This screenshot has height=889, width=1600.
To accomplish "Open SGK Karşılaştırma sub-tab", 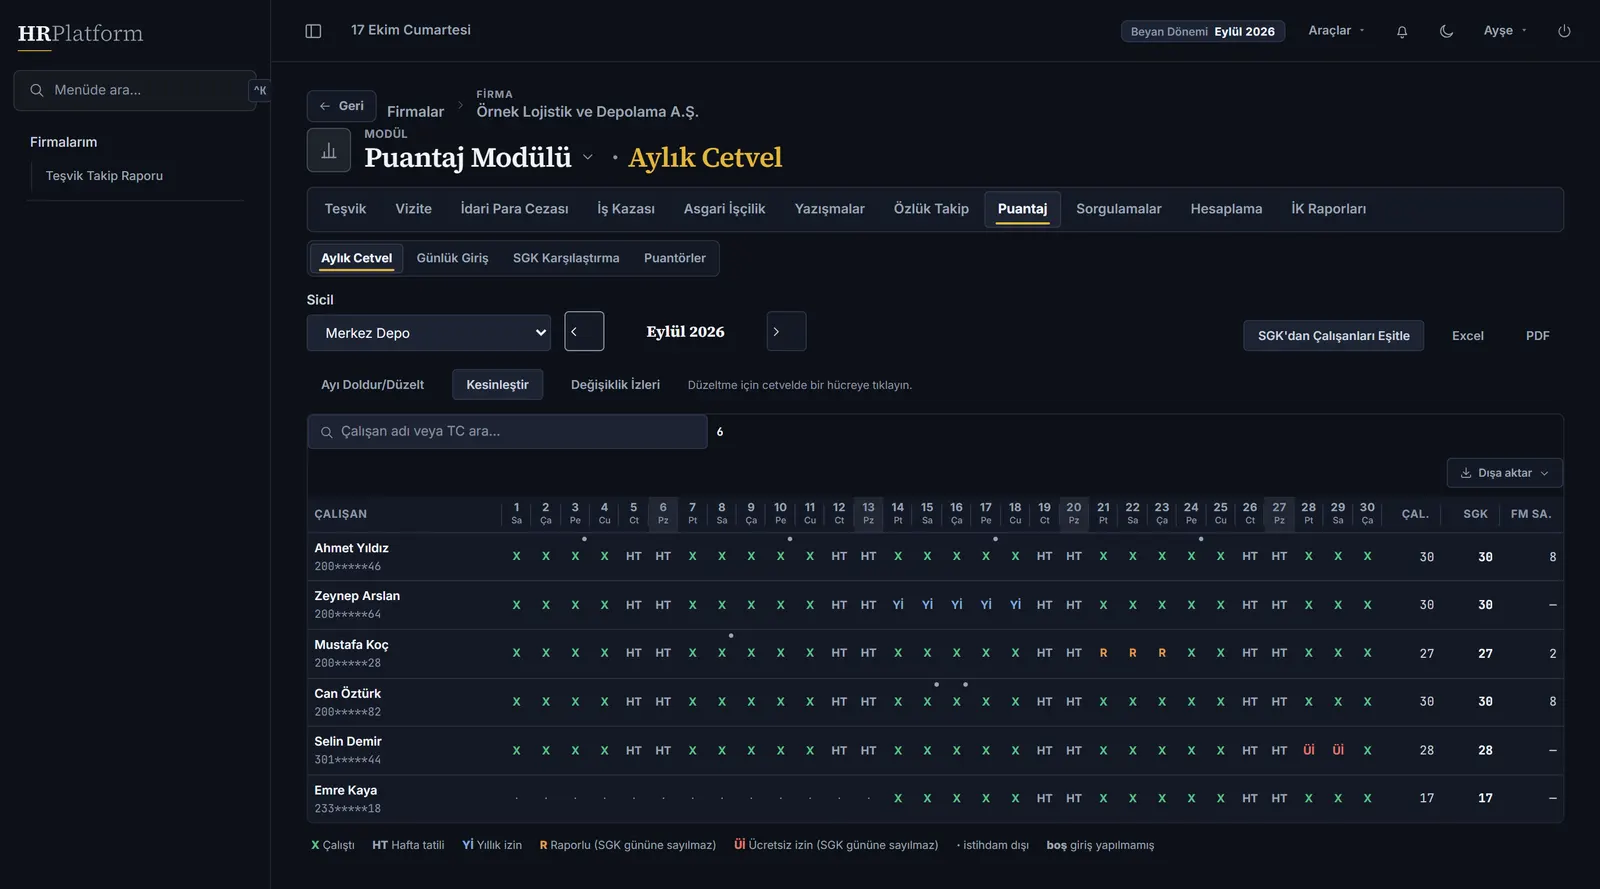I will 566,258.
